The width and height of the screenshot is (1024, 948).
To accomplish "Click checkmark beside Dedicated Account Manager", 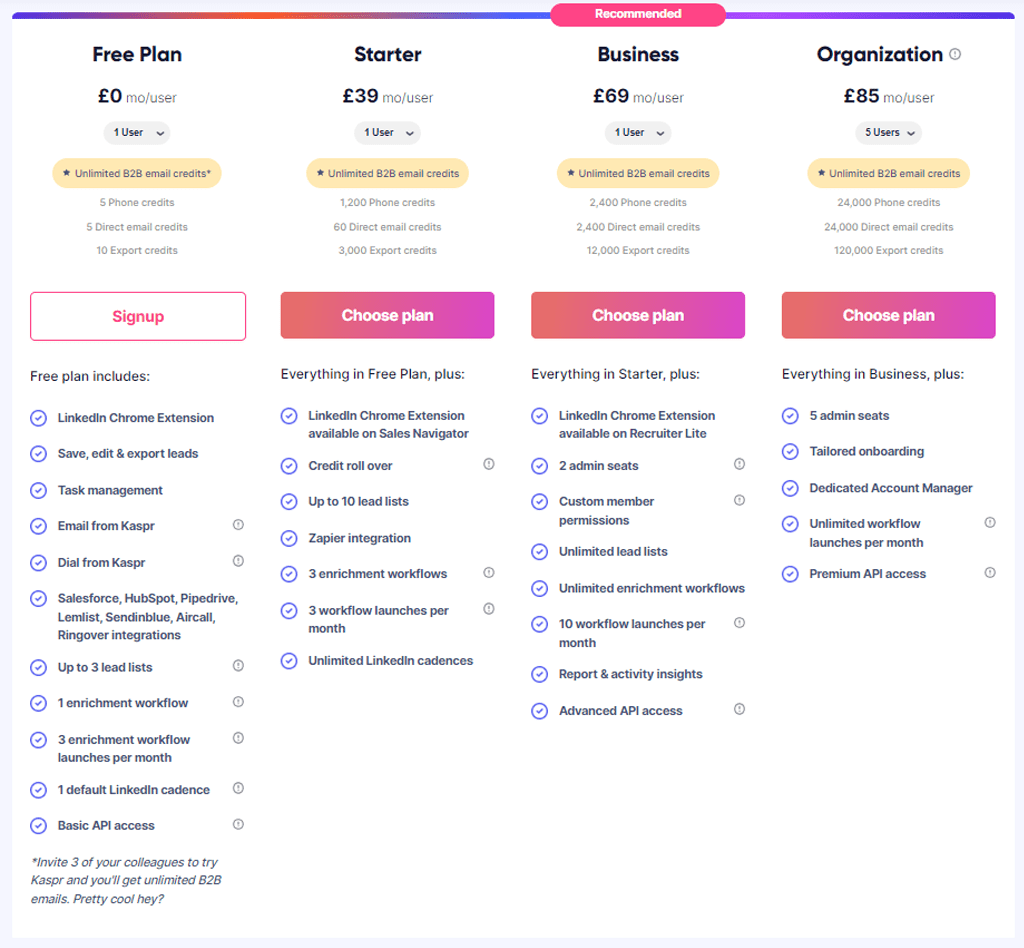I will click(x=790, y=488).
